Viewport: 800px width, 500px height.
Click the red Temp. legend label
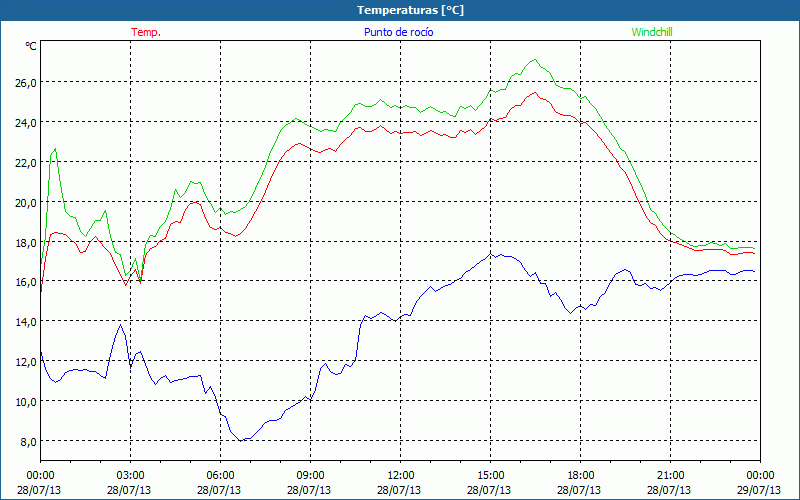click(x=146, y=32)
